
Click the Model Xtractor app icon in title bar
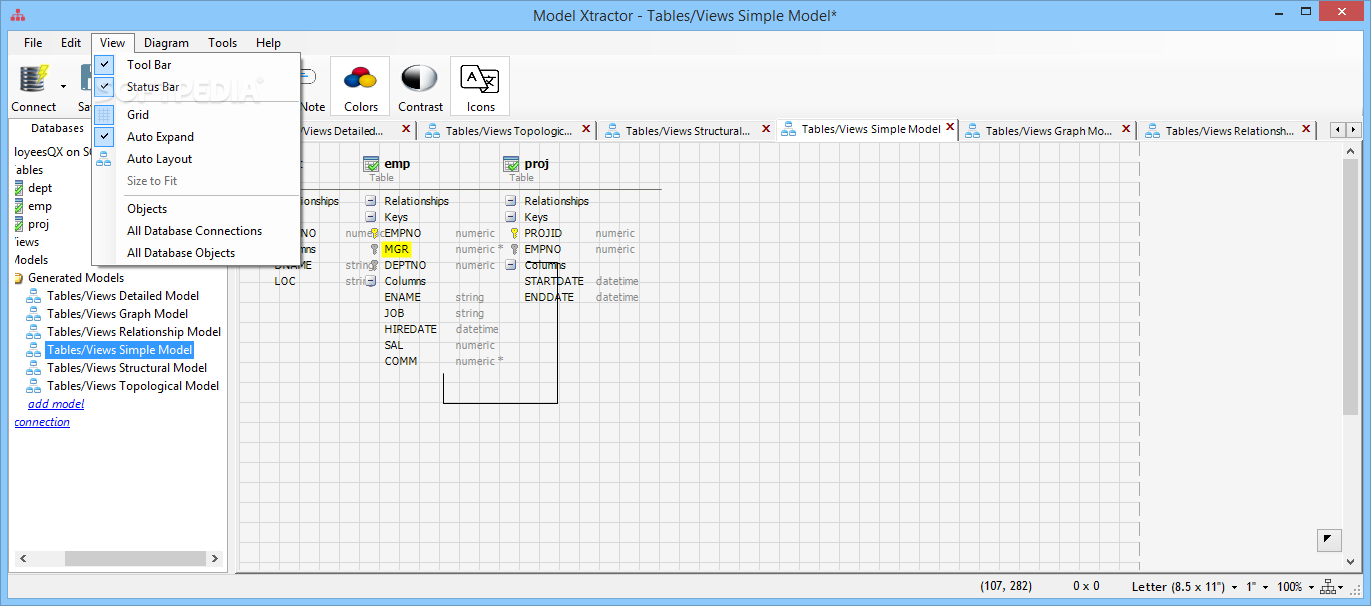[x=18, y=15]
